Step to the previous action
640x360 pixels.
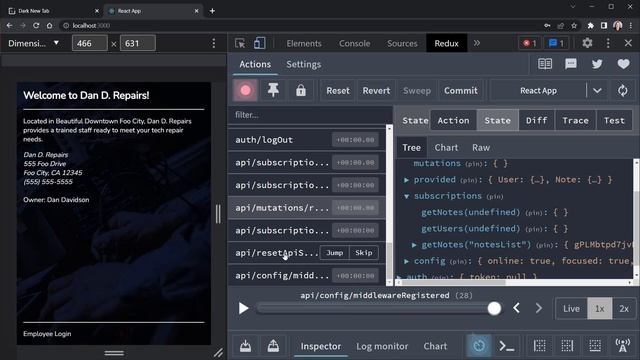[516, 308]
